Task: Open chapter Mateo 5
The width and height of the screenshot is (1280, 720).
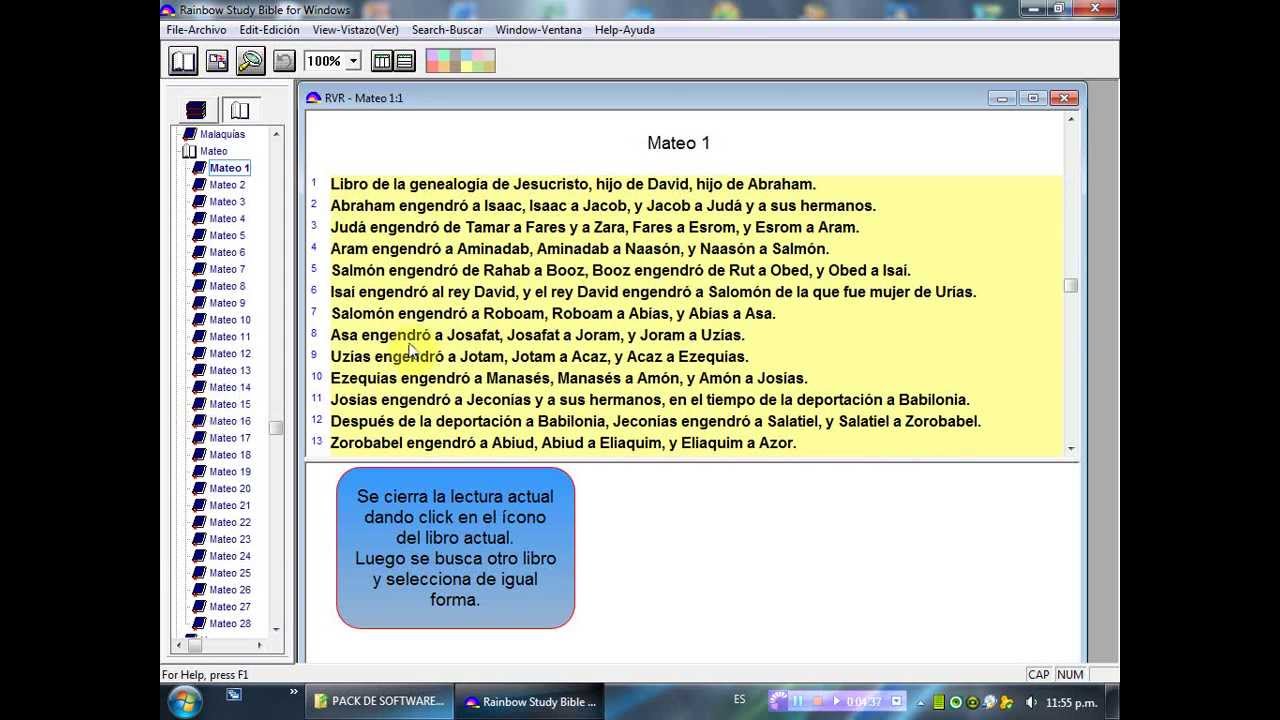Action: (227, 236)
